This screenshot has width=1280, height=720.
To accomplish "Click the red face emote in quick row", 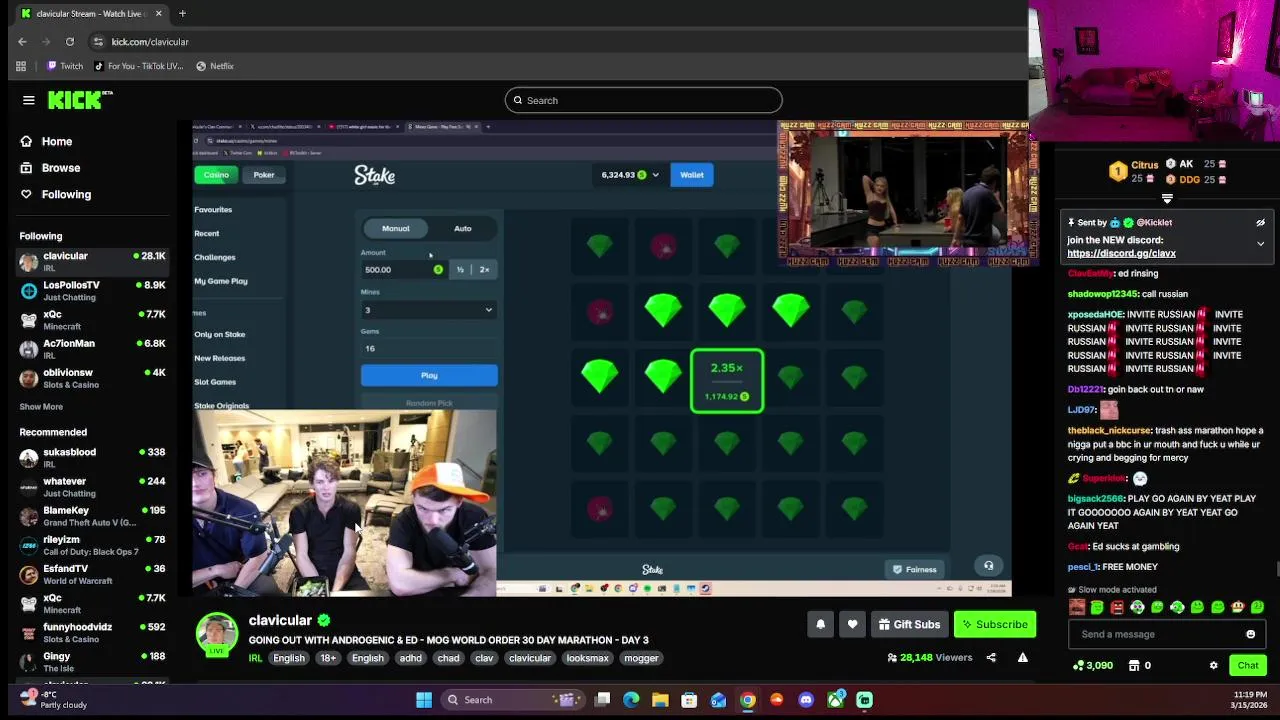I will tap(1117, 607).
